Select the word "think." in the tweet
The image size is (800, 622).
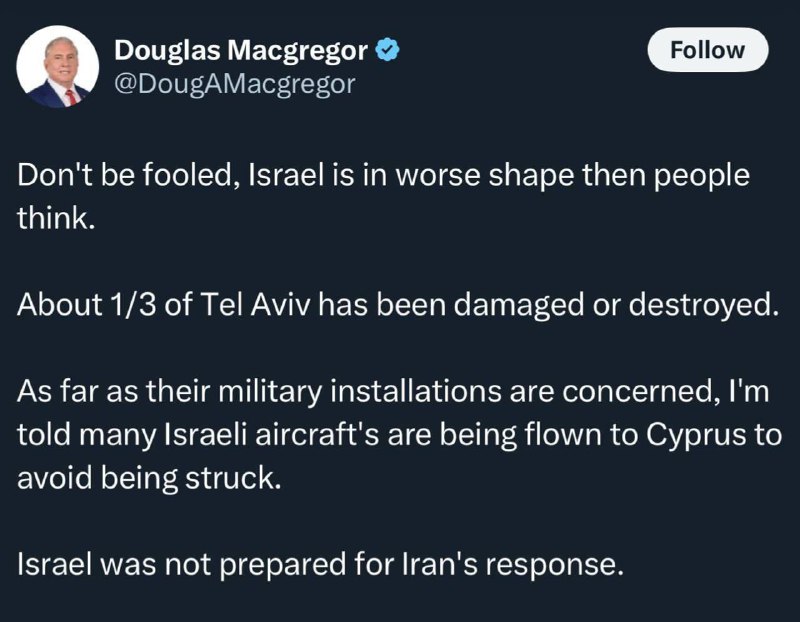(56, 218)
